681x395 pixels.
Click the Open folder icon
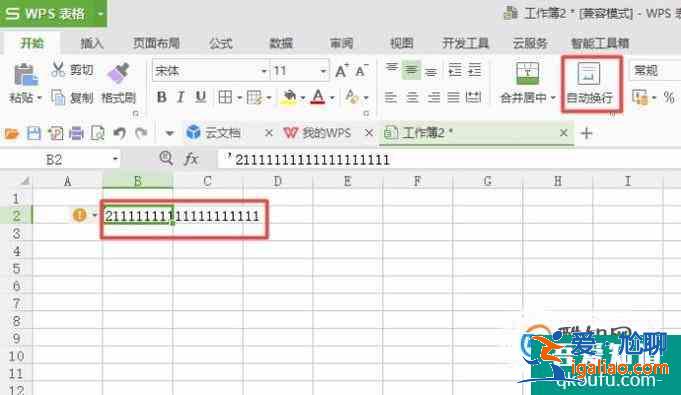(12, 133)
